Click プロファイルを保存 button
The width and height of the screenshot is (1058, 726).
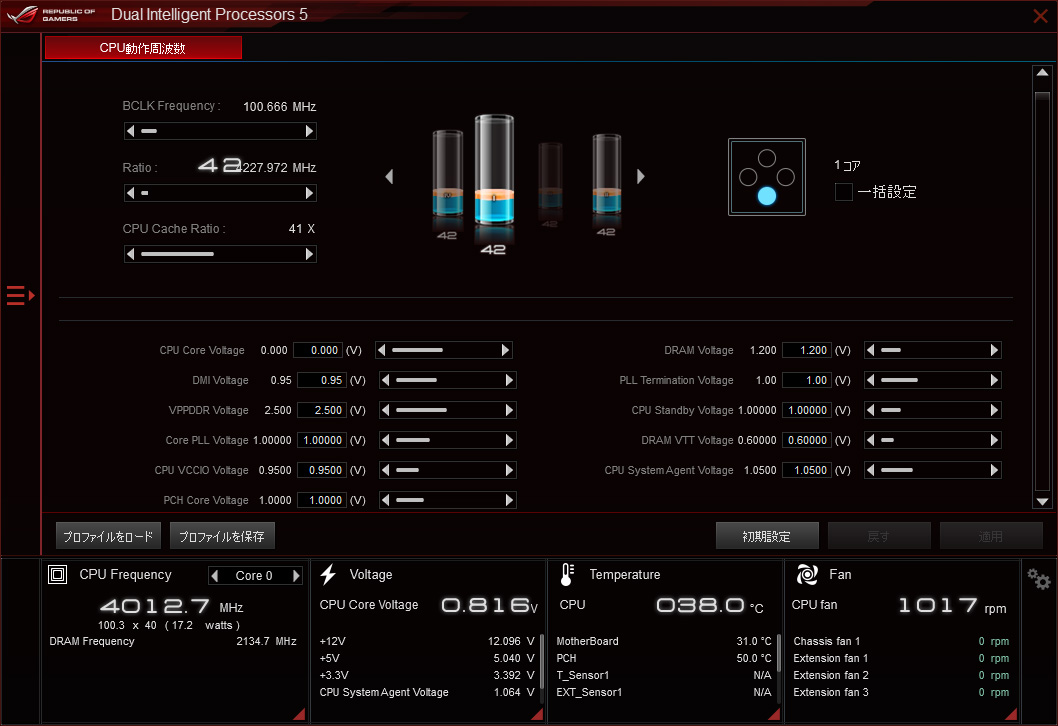coord(222,536)
